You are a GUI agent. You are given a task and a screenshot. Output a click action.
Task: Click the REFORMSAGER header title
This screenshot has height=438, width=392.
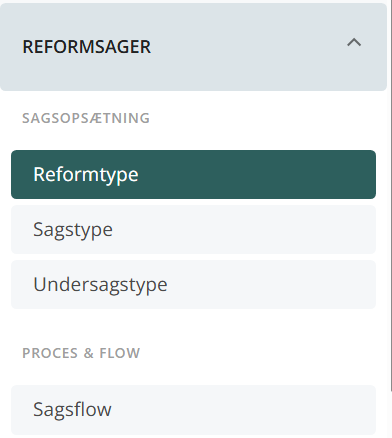[87, 47]
